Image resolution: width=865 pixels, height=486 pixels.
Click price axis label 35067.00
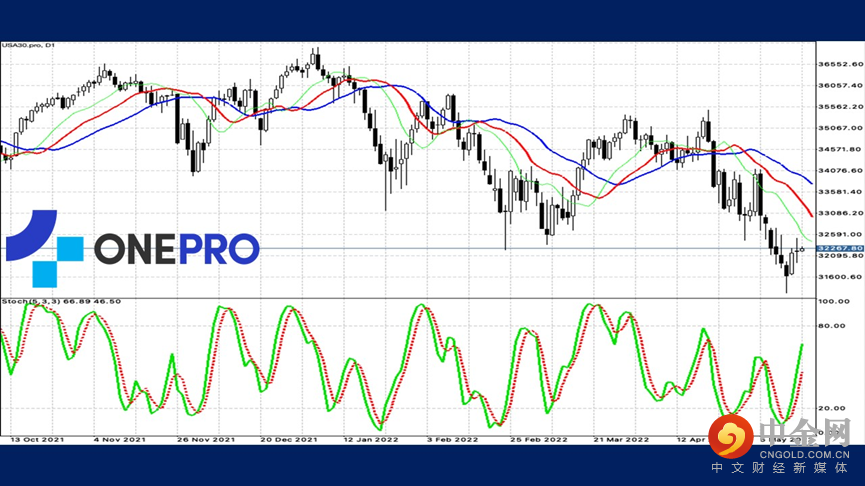click(840, 128)
